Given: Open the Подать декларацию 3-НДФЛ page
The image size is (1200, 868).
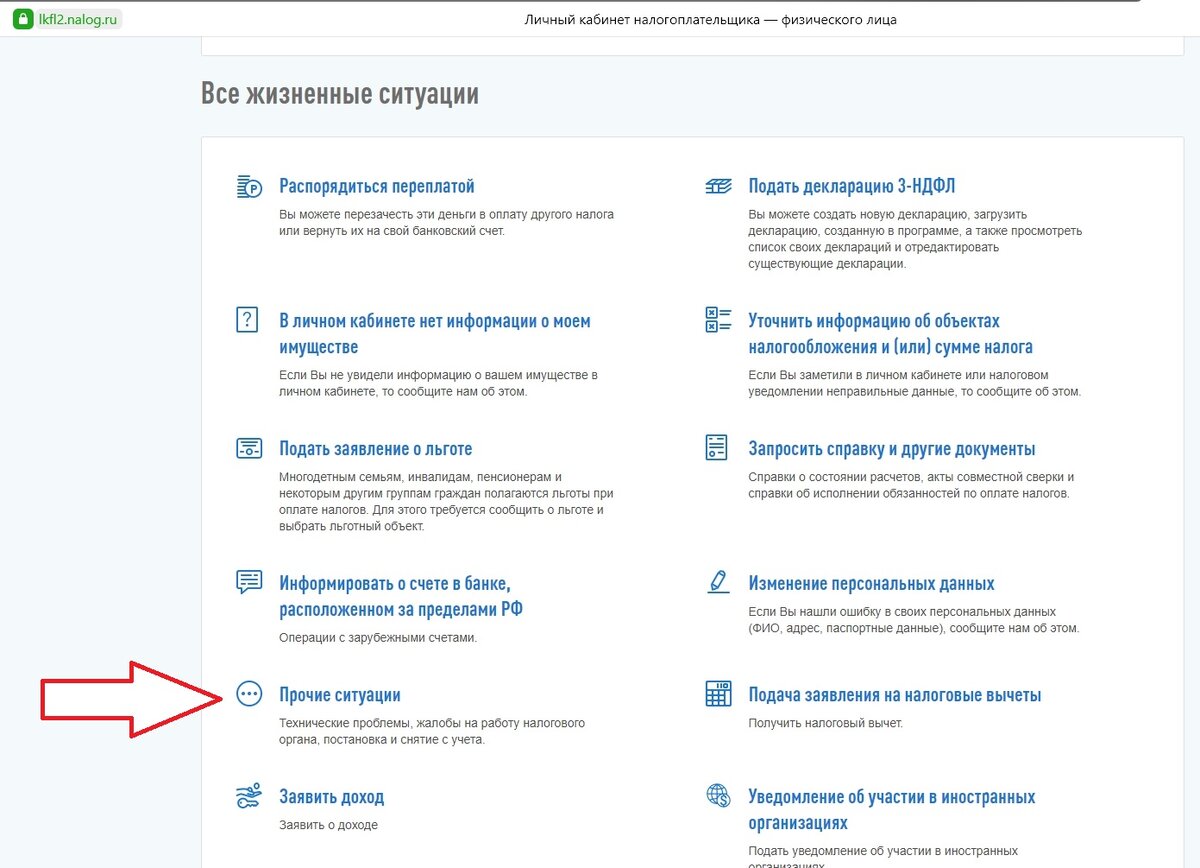Looking at the screenshot, I should tap(854, 185).
